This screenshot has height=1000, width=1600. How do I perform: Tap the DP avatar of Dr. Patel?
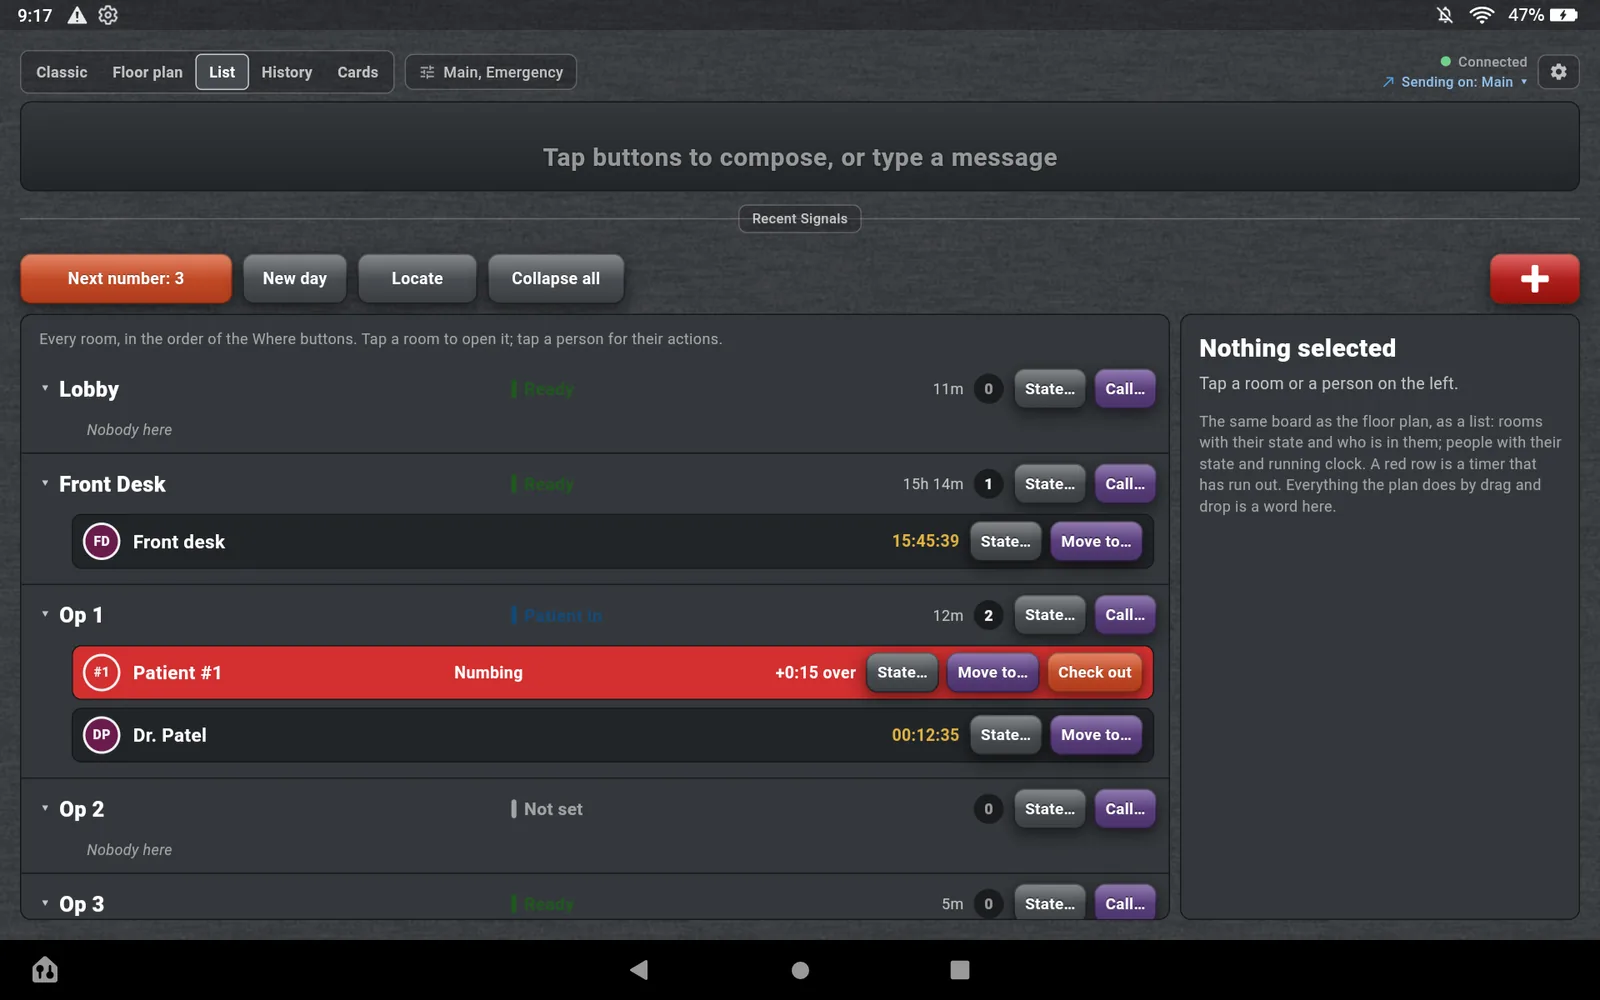point(101,735)
